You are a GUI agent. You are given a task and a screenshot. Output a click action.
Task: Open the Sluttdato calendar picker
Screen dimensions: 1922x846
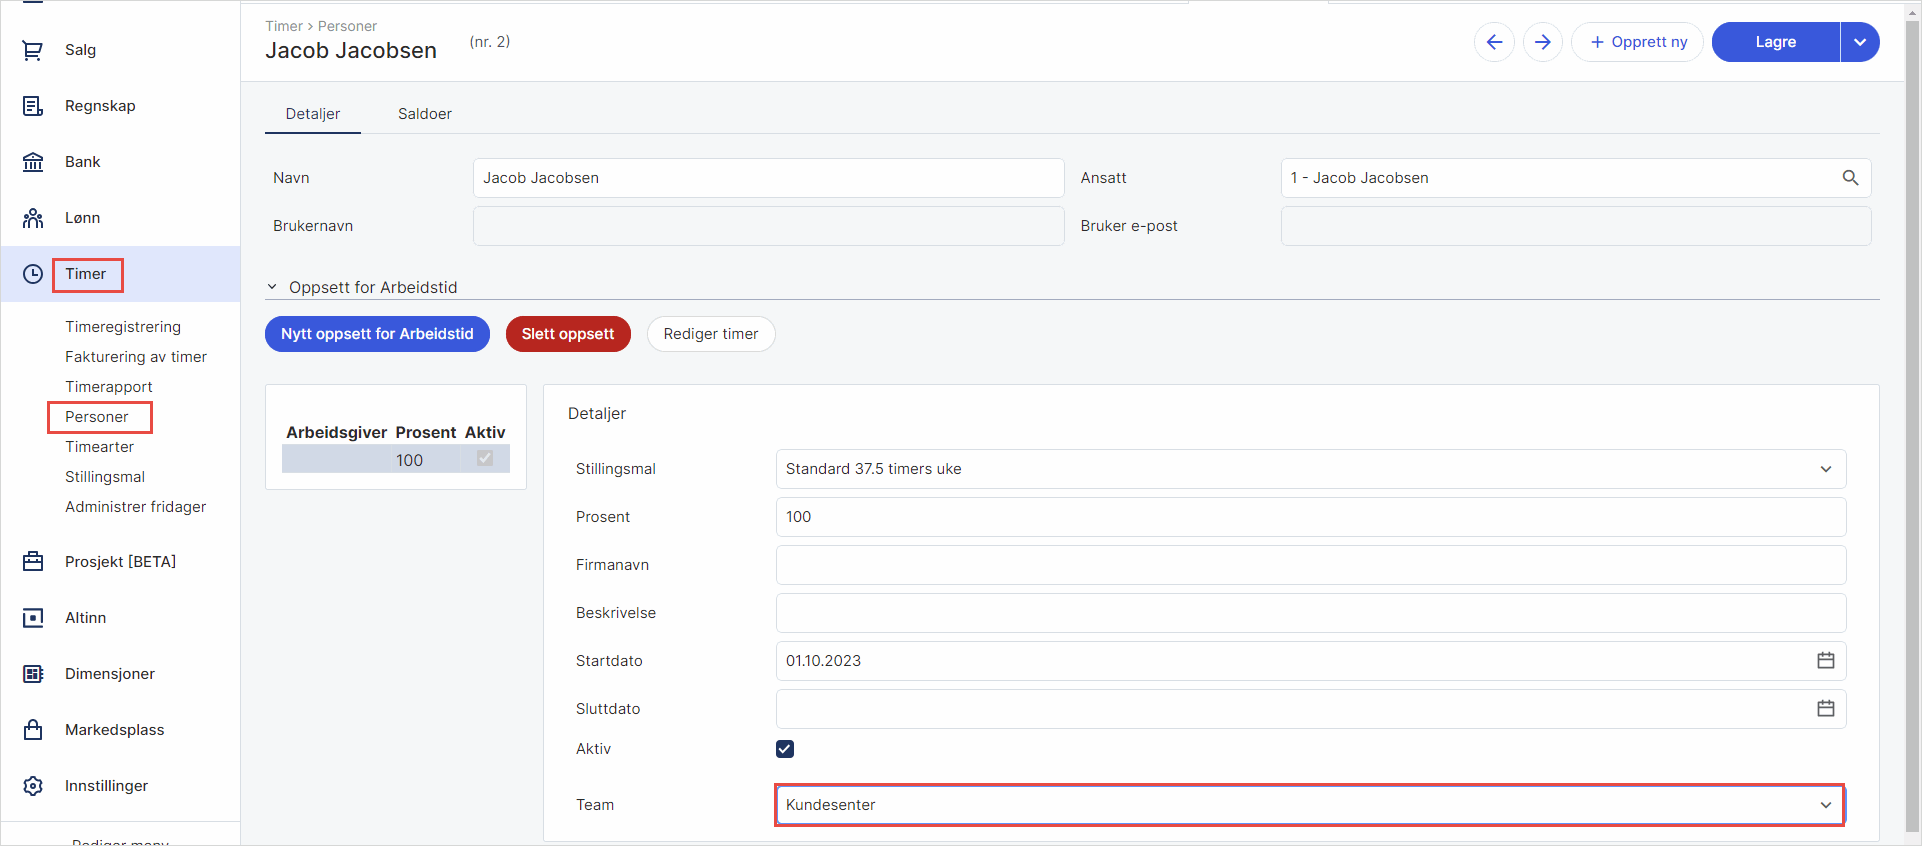pos(1825,709)
